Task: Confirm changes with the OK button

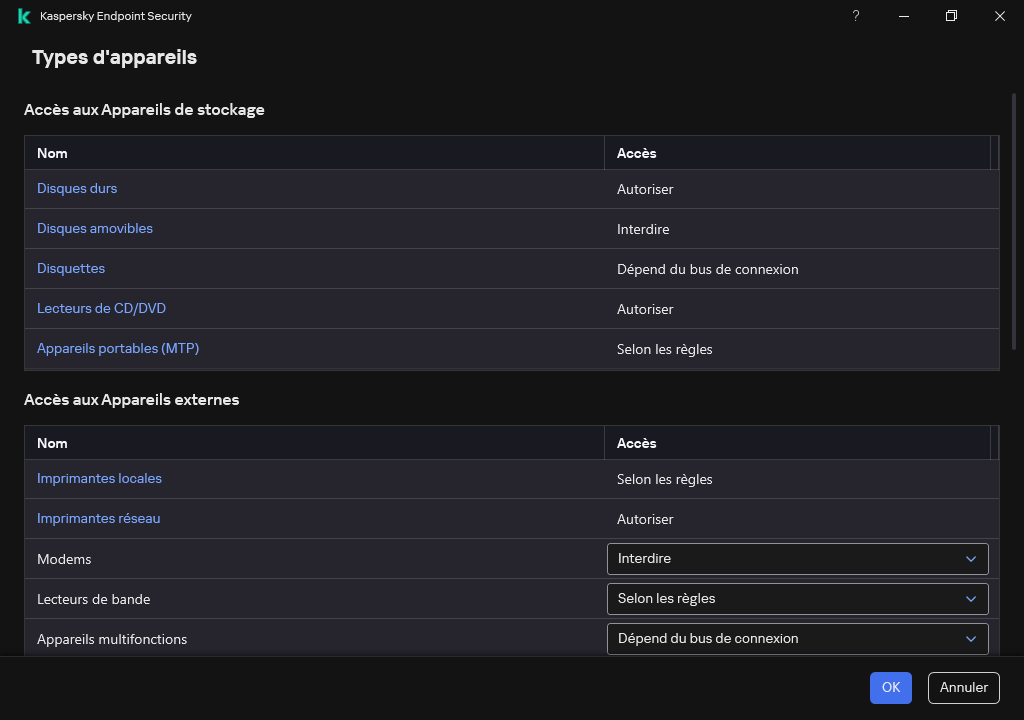Action: [890, 688]
